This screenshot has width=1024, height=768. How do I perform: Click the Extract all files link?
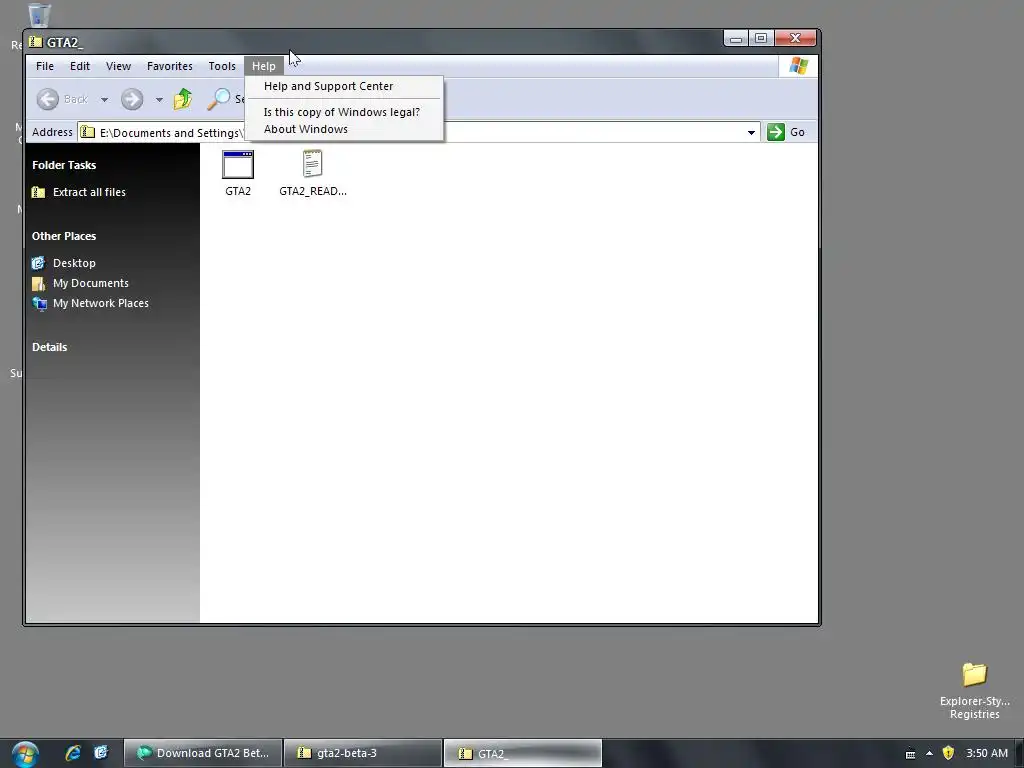[89, 192]
